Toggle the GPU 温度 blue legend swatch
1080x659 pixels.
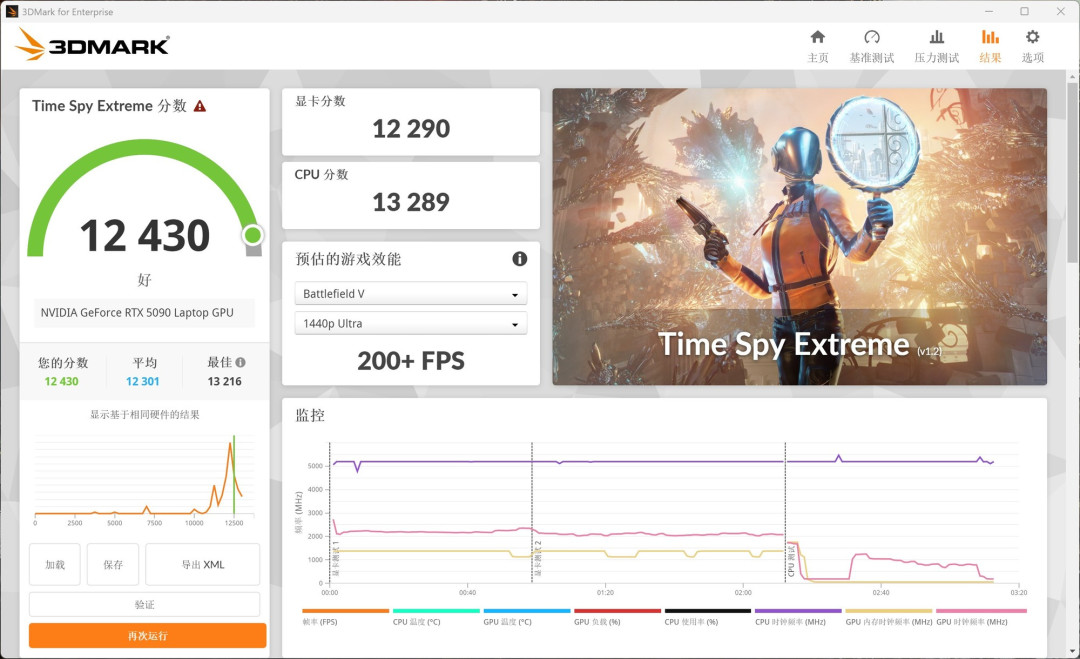527,611
